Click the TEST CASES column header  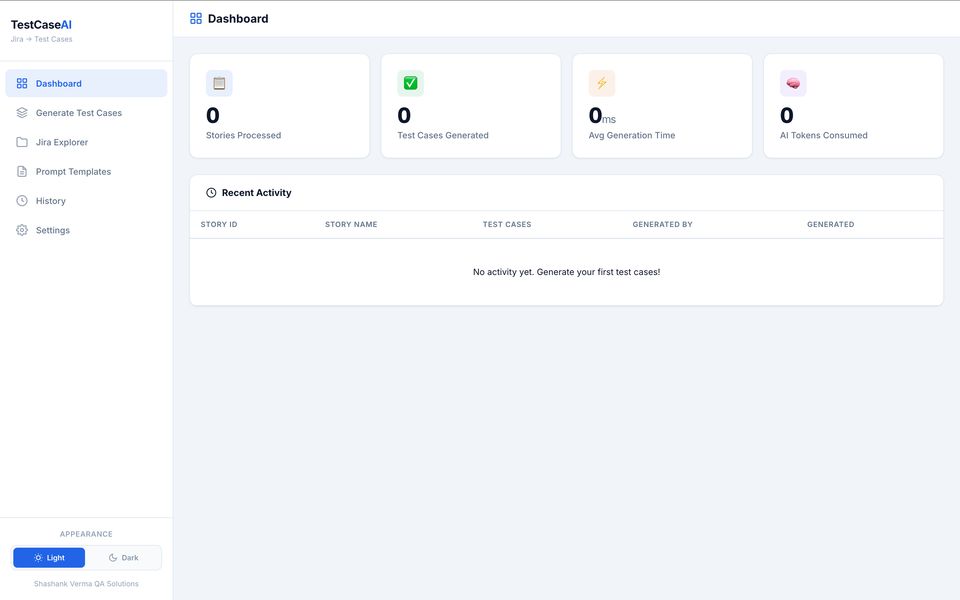pyautogui.click(x=507, y=225)
